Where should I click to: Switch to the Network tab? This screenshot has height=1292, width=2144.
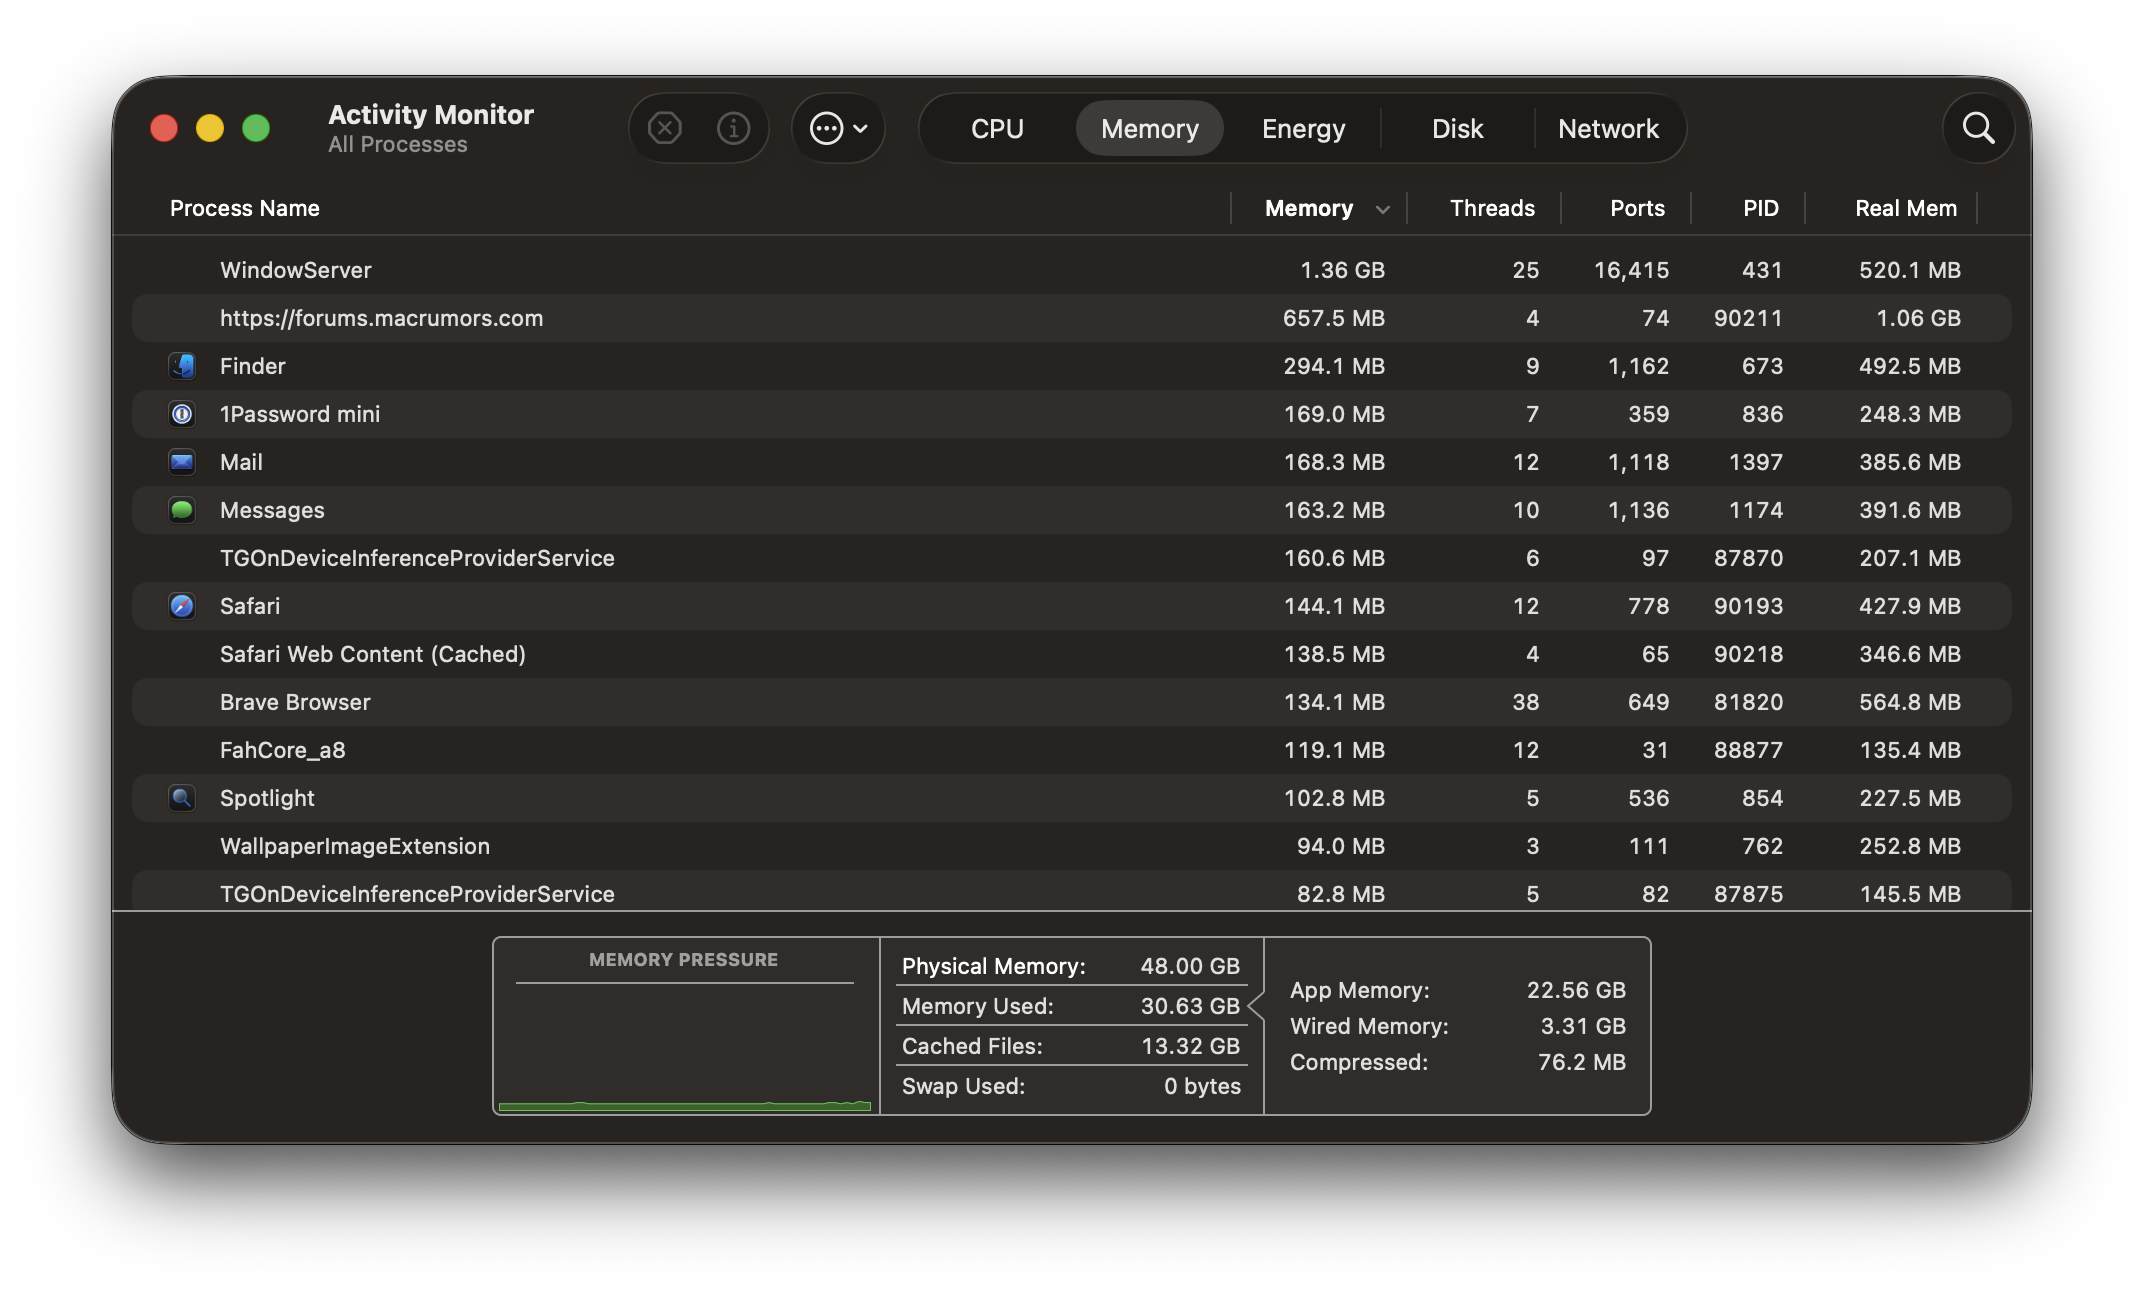click(1608, 128)
